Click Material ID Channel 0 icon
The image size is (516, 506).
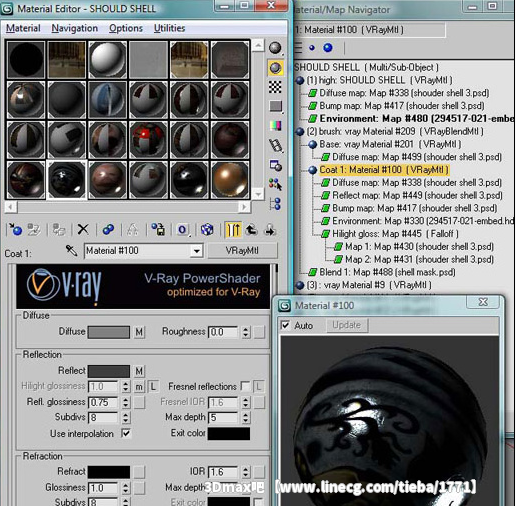point(182,229)
